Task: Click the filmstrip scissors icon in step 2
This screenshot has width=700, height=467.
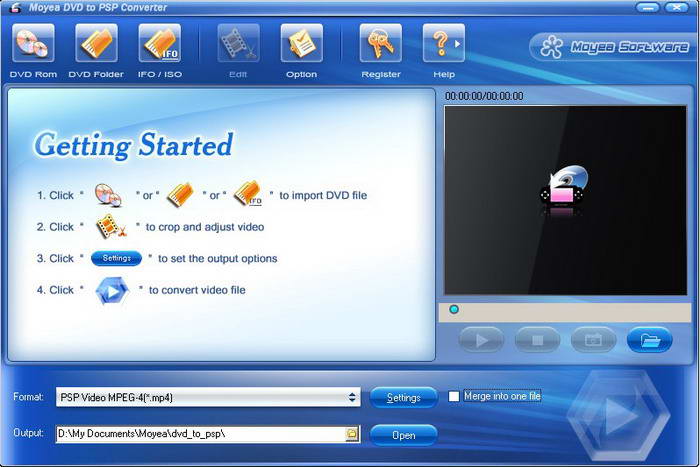Action: [111, 226]
